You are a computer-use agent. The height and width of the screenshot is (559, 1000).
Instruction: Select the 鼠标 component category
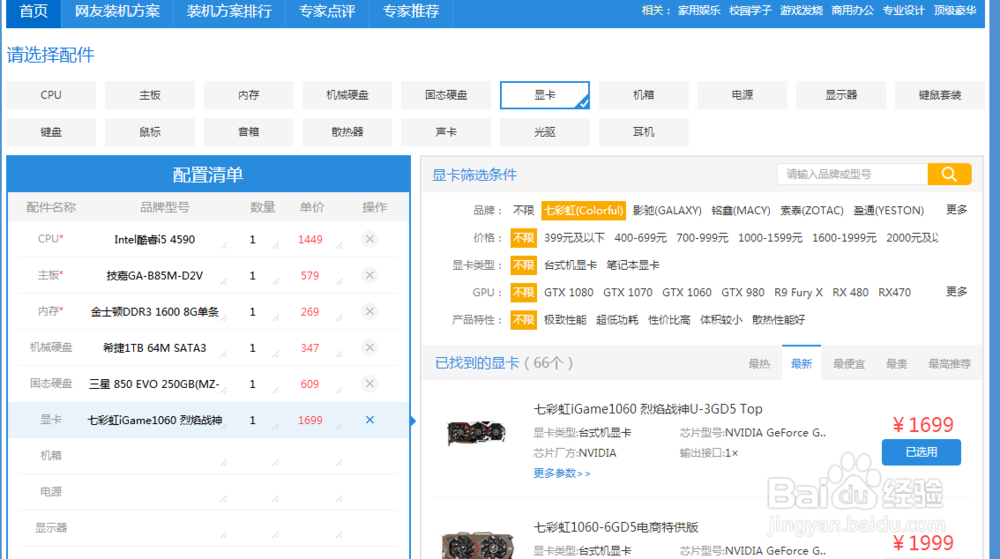(x=150, y=132)
